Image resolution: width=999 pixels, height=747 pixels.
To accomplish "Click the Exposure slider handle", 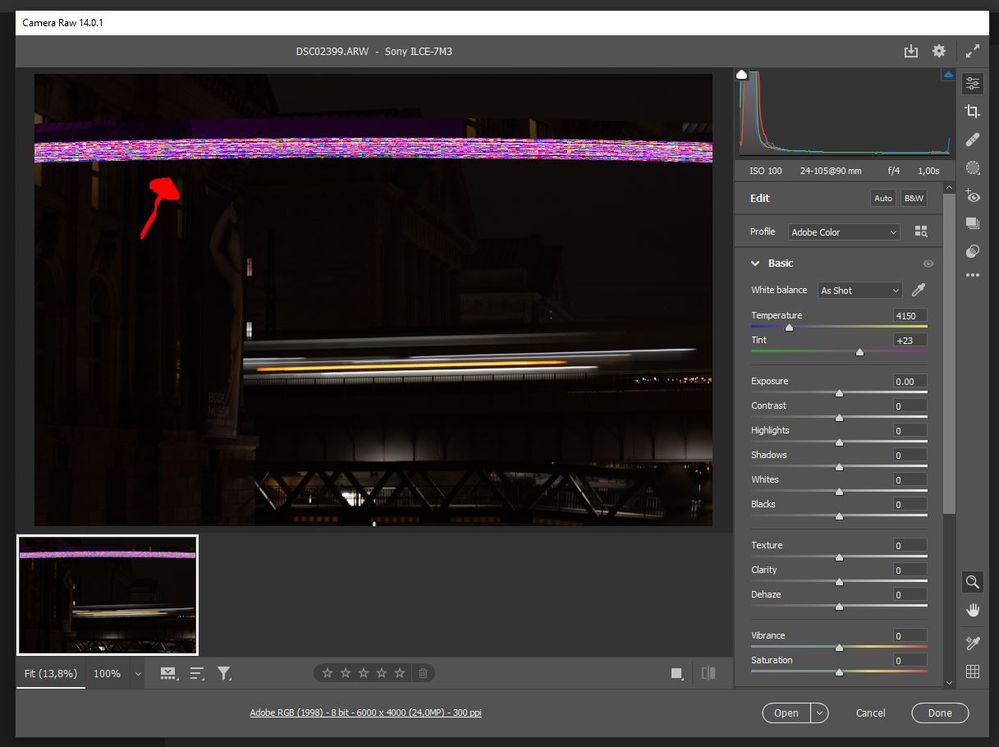I will (839, 393).
